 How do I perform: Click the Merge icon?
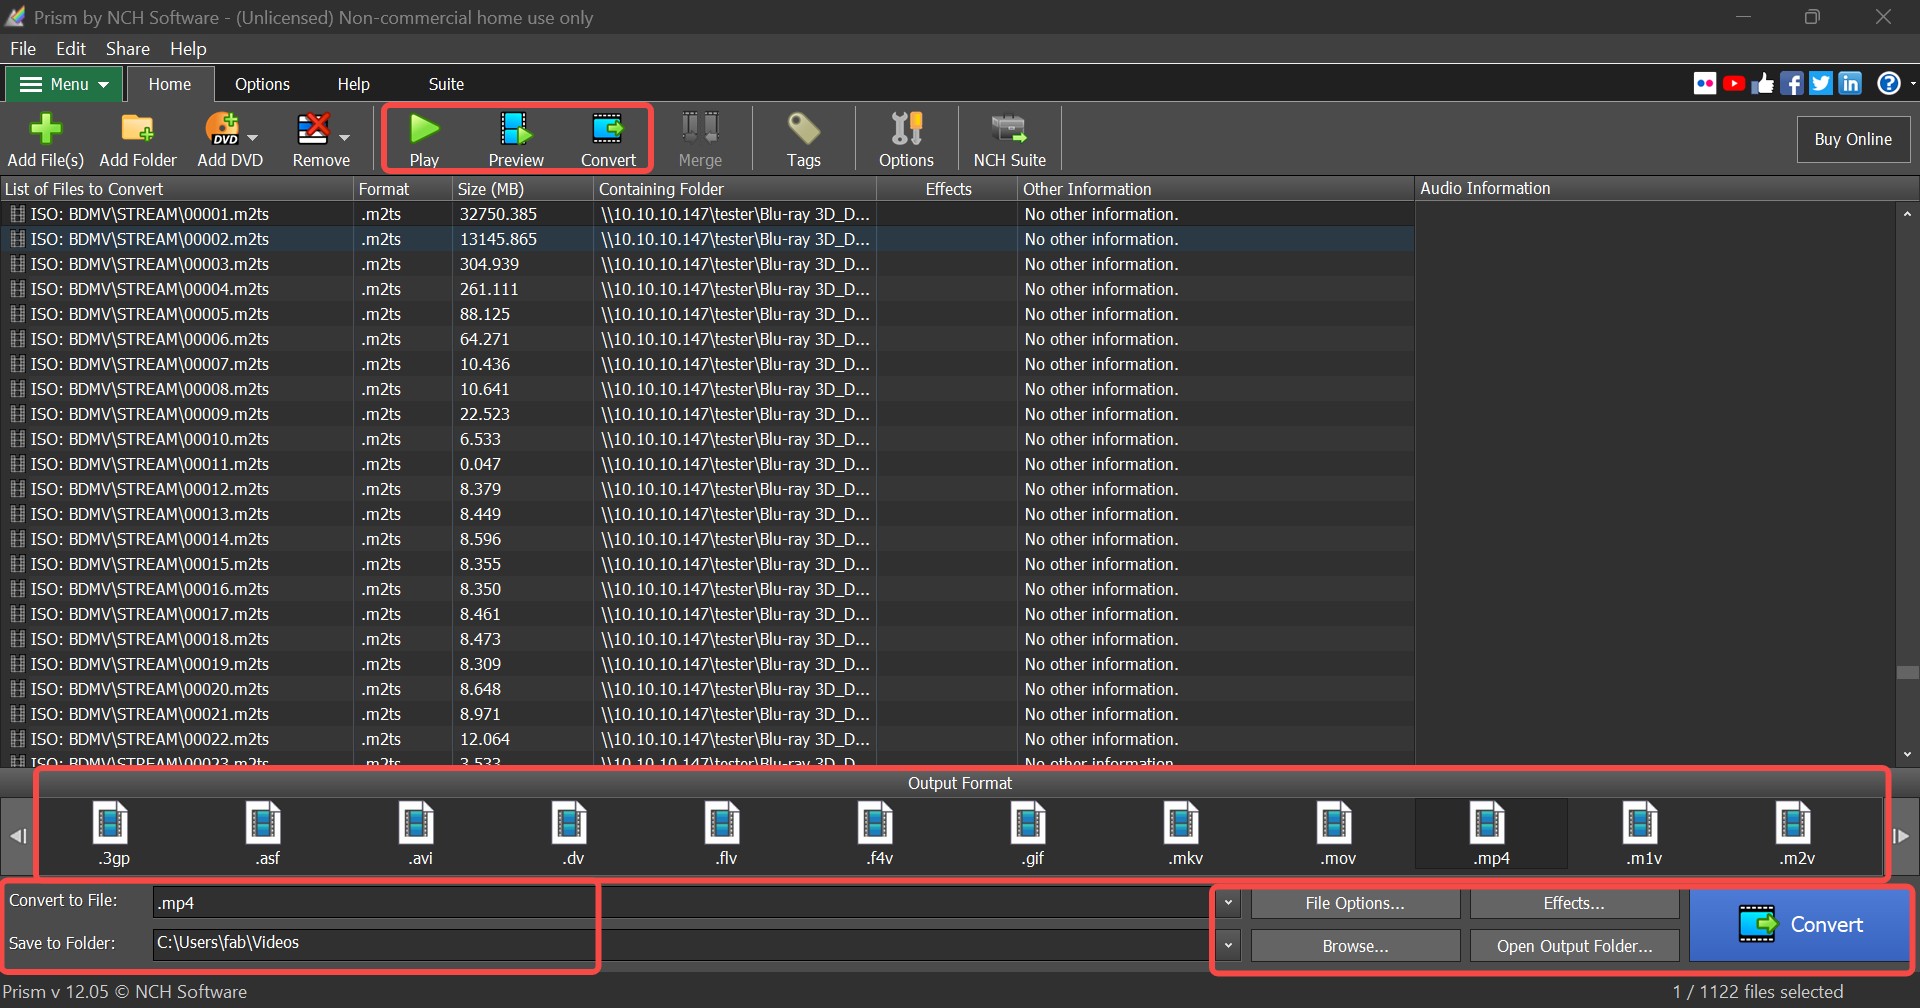[699, 138]
